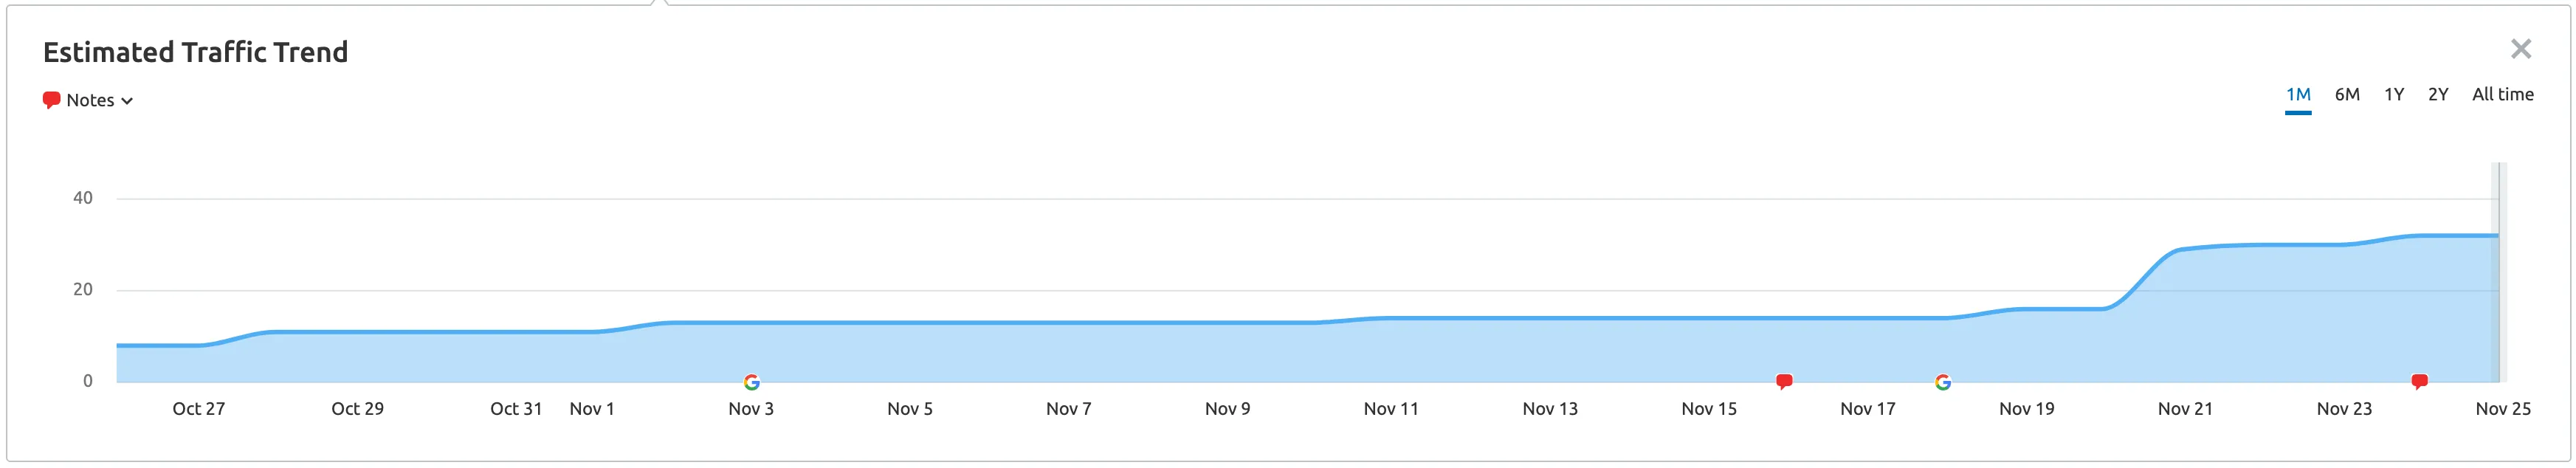The image size is (2576, 468).
Task: Click the Nov 1 date label
Action: (x=592, y=409)
